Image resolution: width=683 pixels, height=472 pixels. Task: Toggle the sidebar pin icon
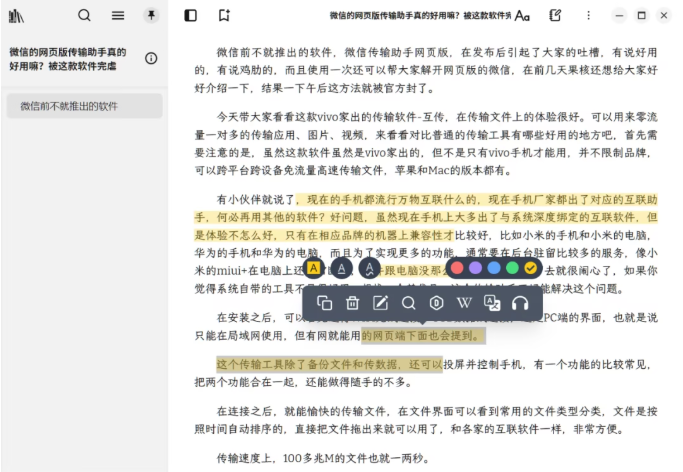(x=151, y=16)
